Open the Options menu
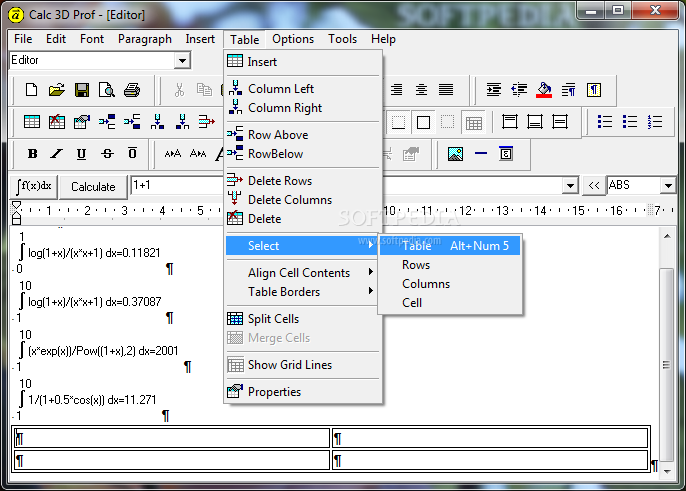 click(293, 39)
